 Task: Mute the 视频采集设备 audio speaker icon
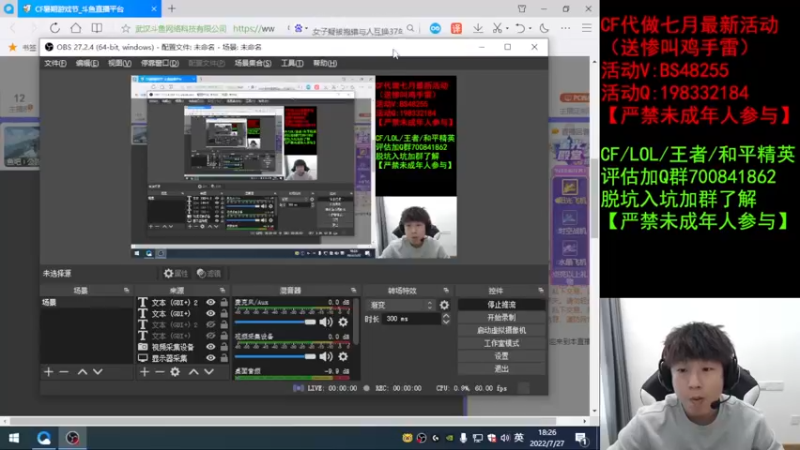click(326, 356)
